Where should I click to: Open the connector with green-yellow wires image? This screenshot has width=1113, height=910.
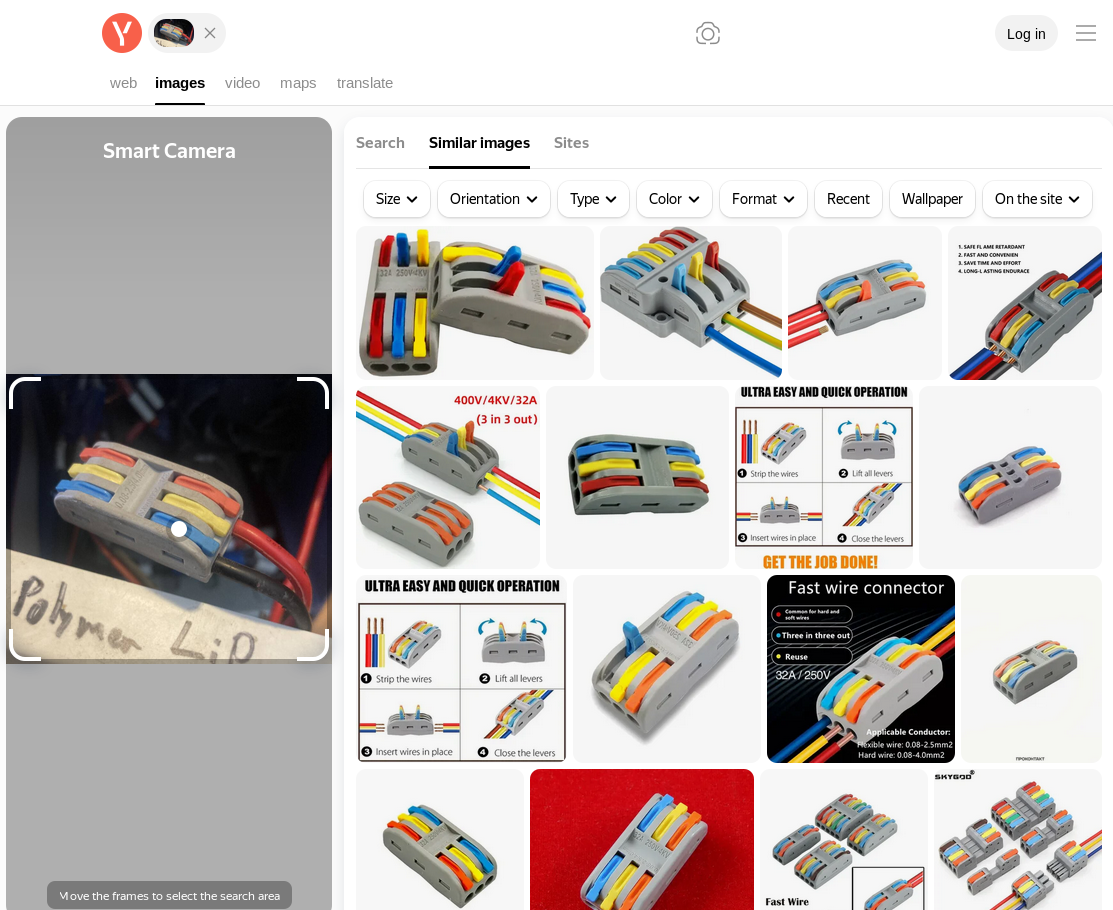click(x=691, y=303)
